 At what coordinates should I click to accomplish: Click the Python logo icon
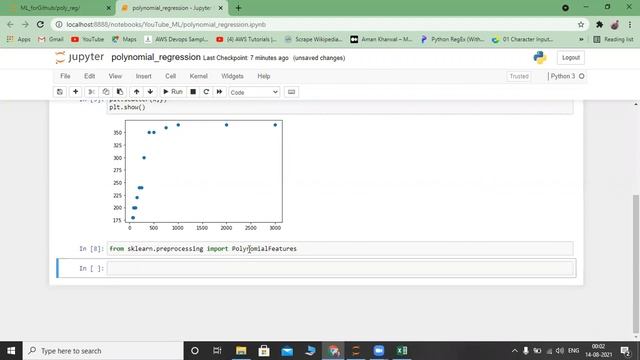[x=540, y=58]
